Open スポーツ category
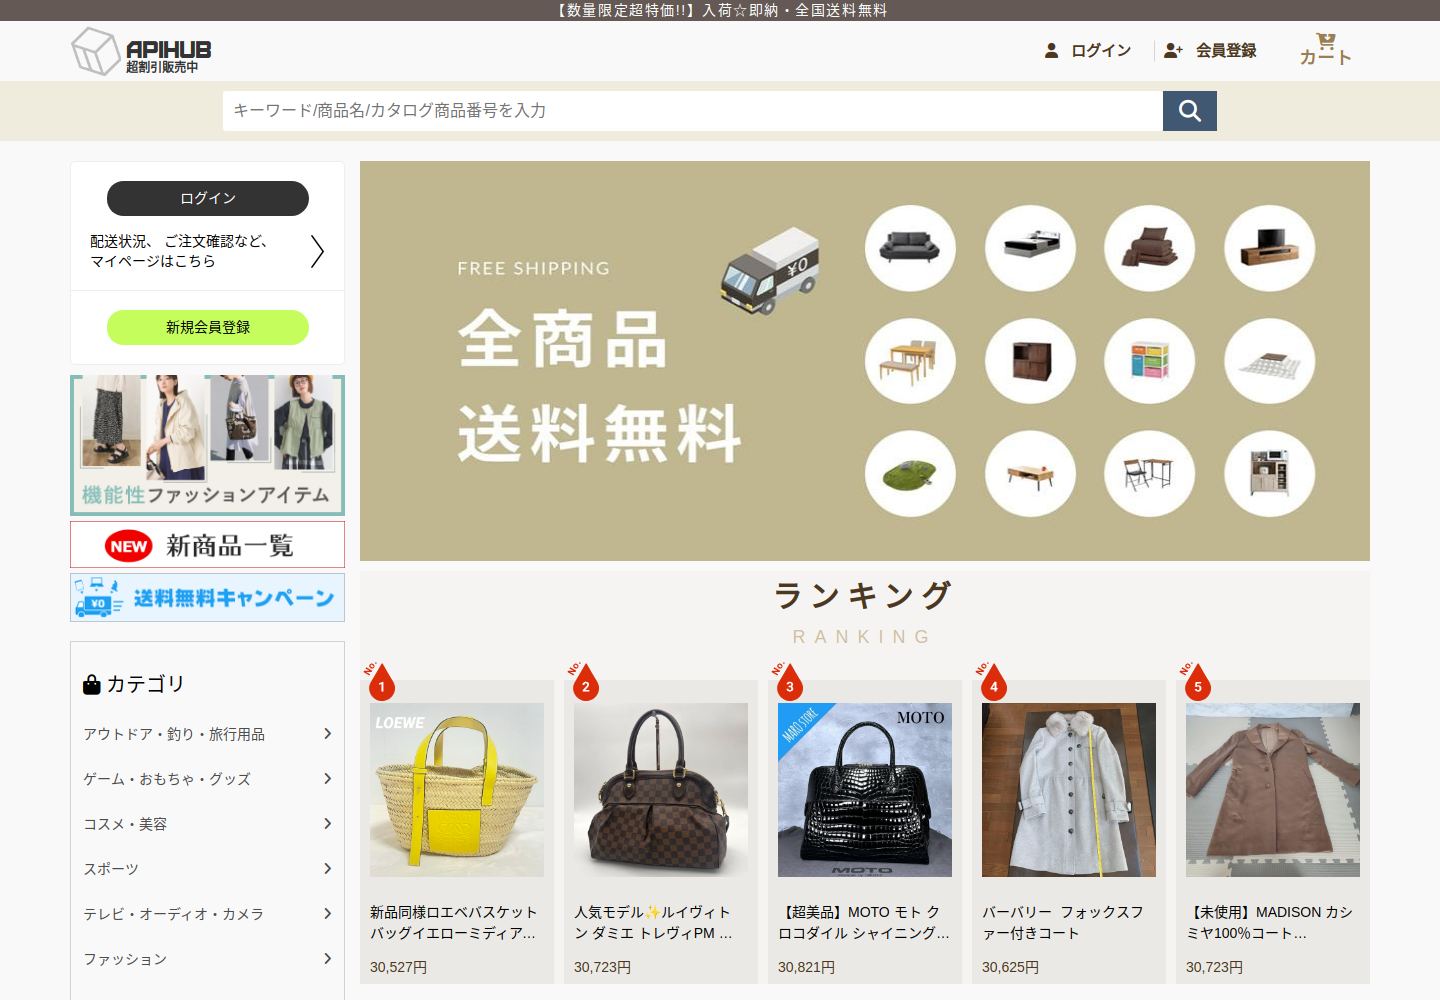The width and height of the screenshot is (1440, 1000). [x=111, y=869]
